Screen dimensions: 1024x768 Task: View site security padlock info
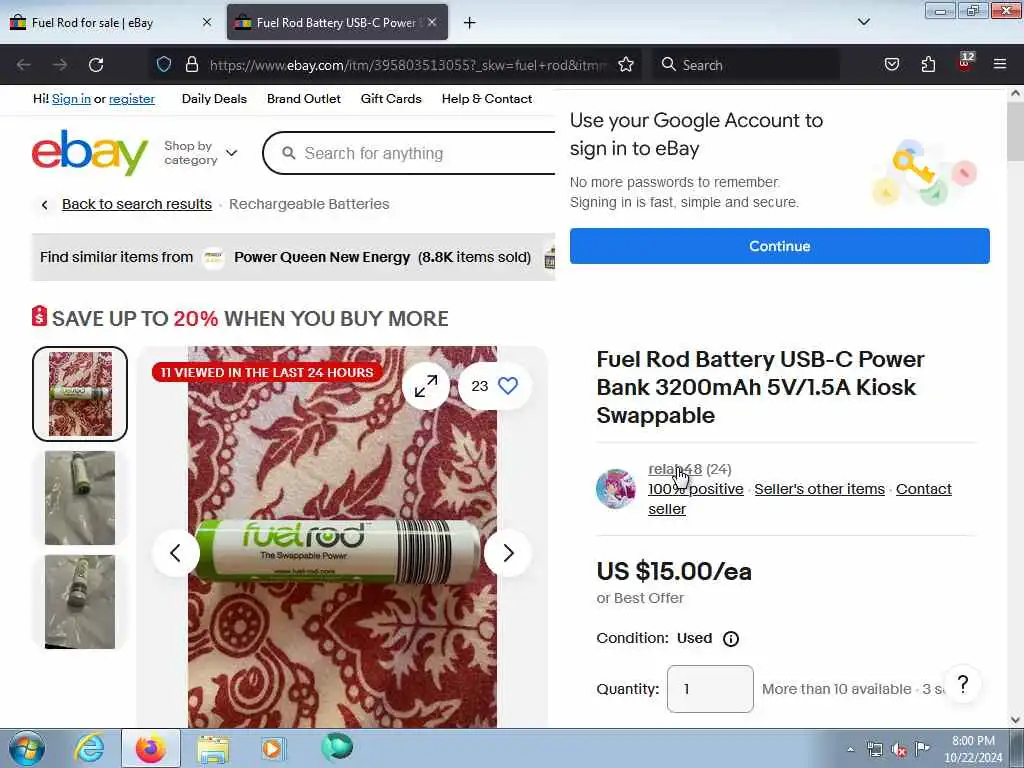[x=191, y=64]
